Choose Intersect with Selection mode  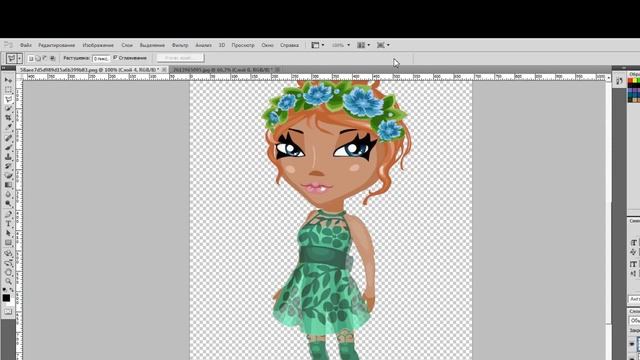52,58
